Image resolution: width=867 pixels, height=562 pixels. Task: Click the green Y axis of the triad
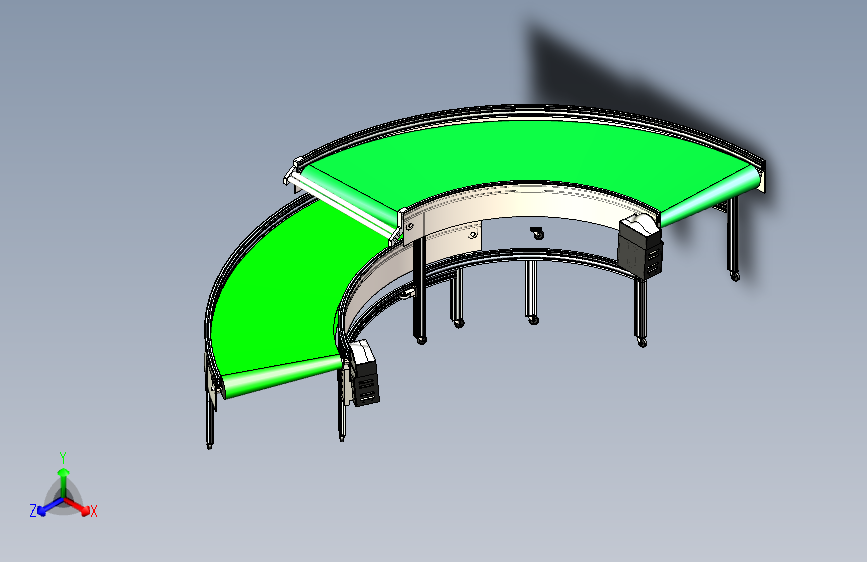[x=64, y=482]
